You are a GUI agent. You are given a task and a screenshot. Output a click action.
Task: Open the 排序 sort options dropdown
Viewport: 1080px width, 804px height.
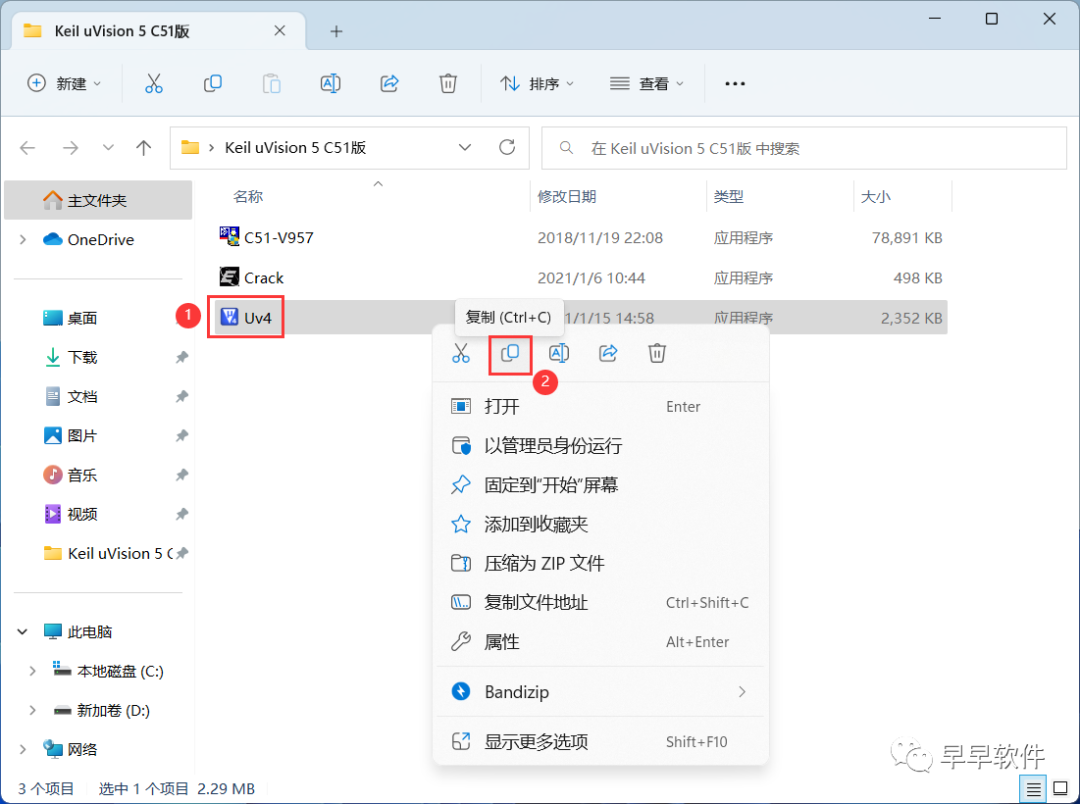pos(537,84)
